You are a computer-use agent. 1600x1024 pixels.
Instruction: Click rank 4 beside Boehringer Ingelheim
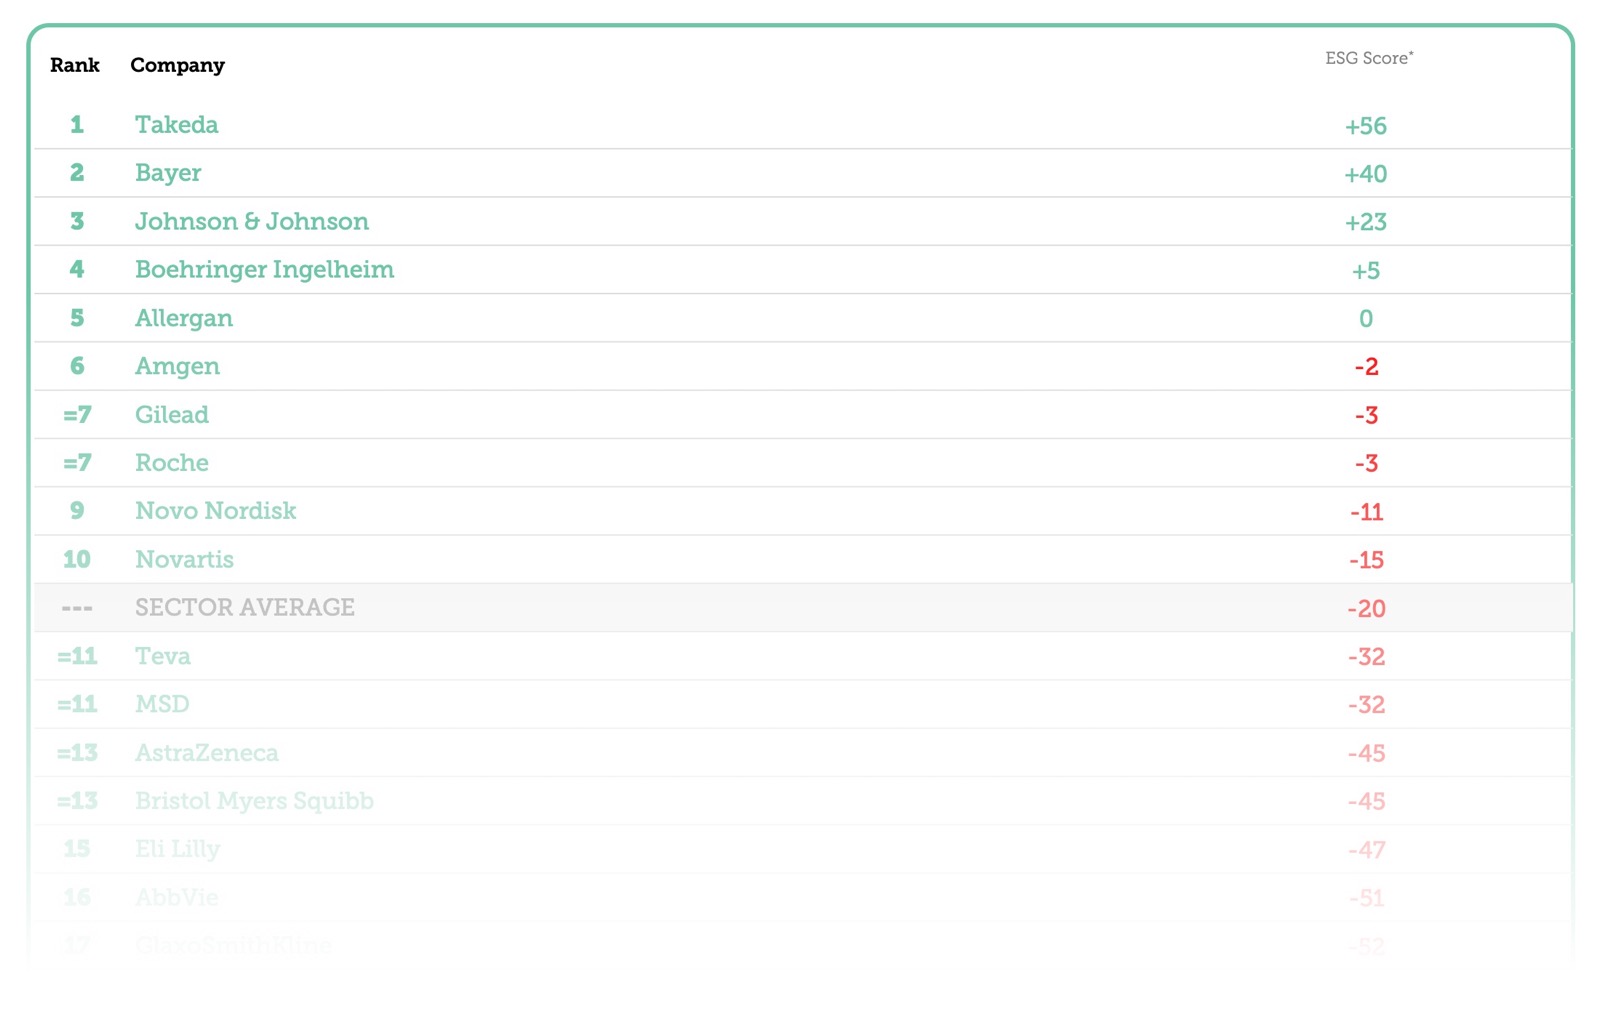[76, 269]
